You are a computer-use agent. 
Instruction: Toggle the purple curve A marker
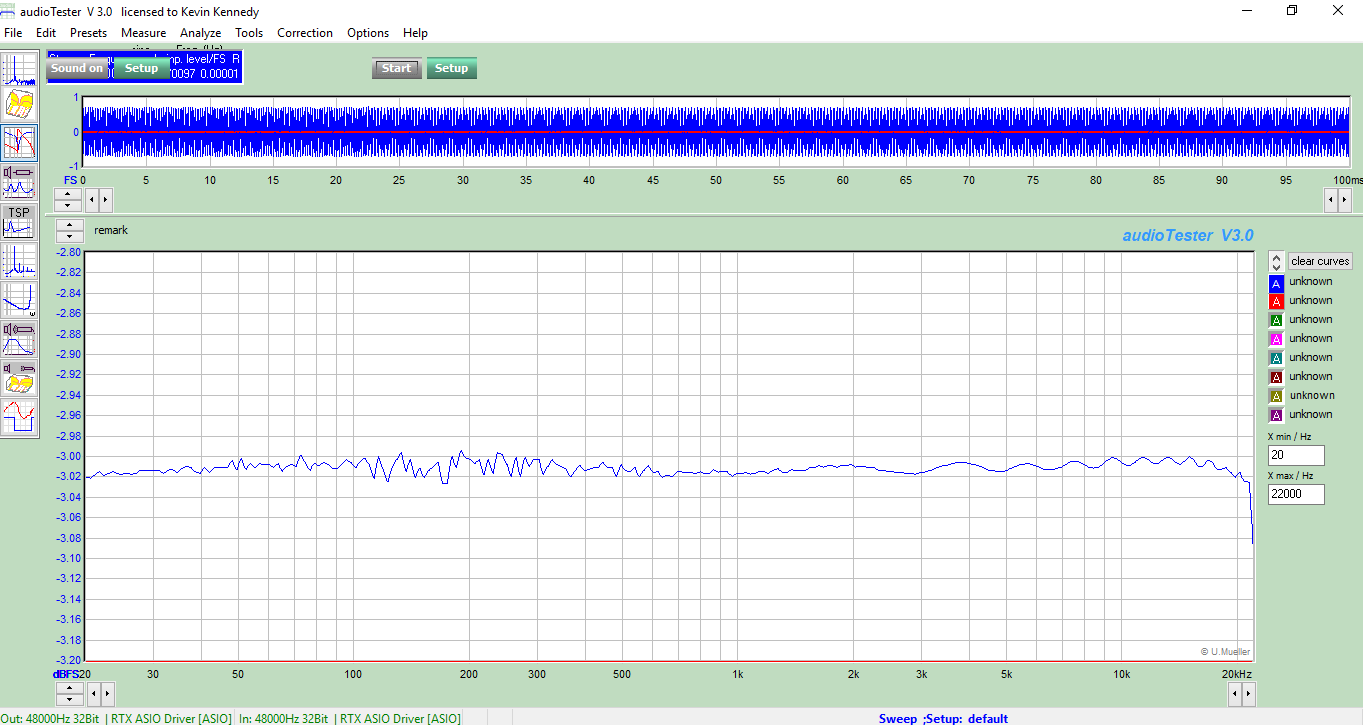[x=1276, y=416]
